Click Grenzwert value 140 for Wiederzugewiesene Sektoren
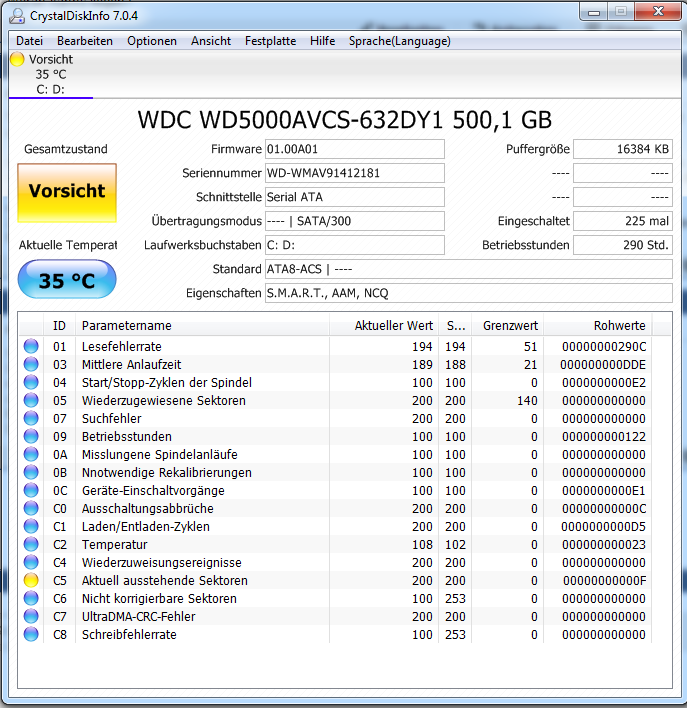 [527, 401]
